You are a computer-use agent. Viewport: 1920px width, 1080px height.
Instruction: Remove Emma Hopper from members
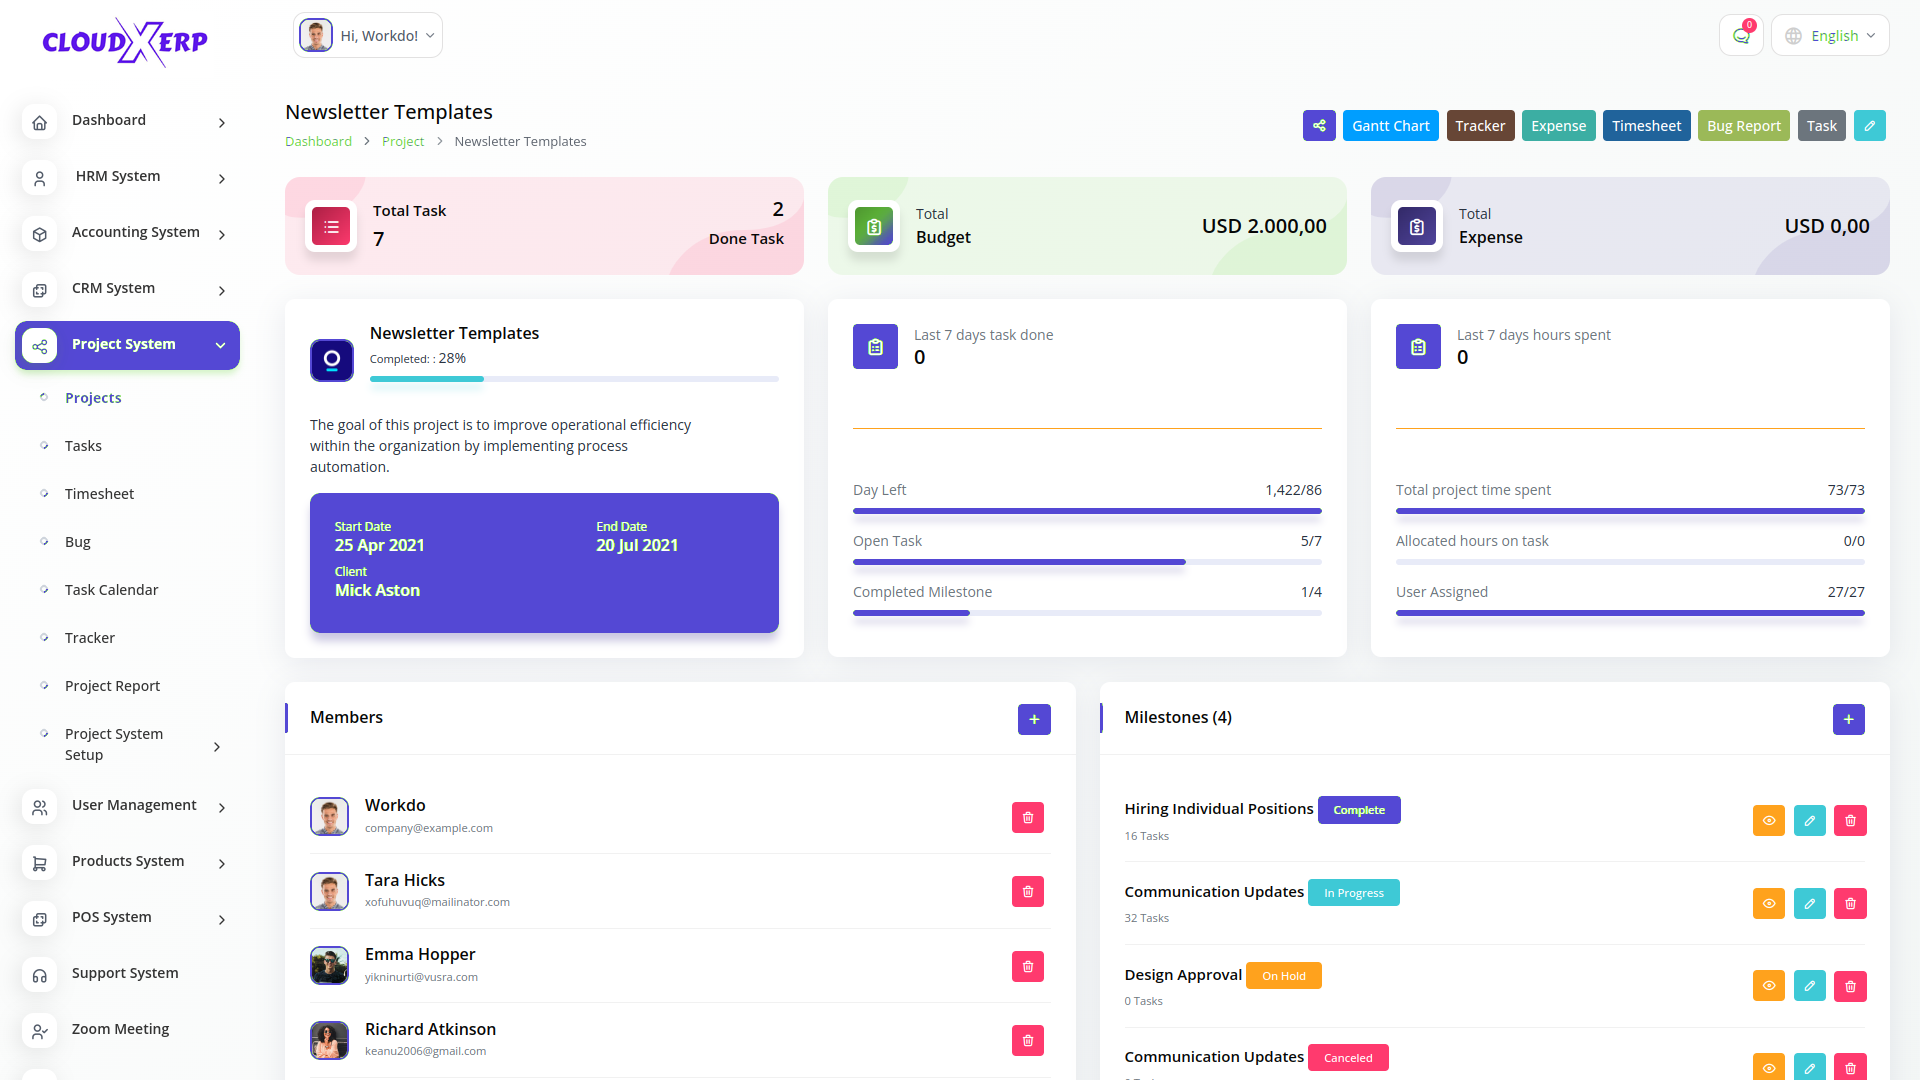coord(1027,967)
